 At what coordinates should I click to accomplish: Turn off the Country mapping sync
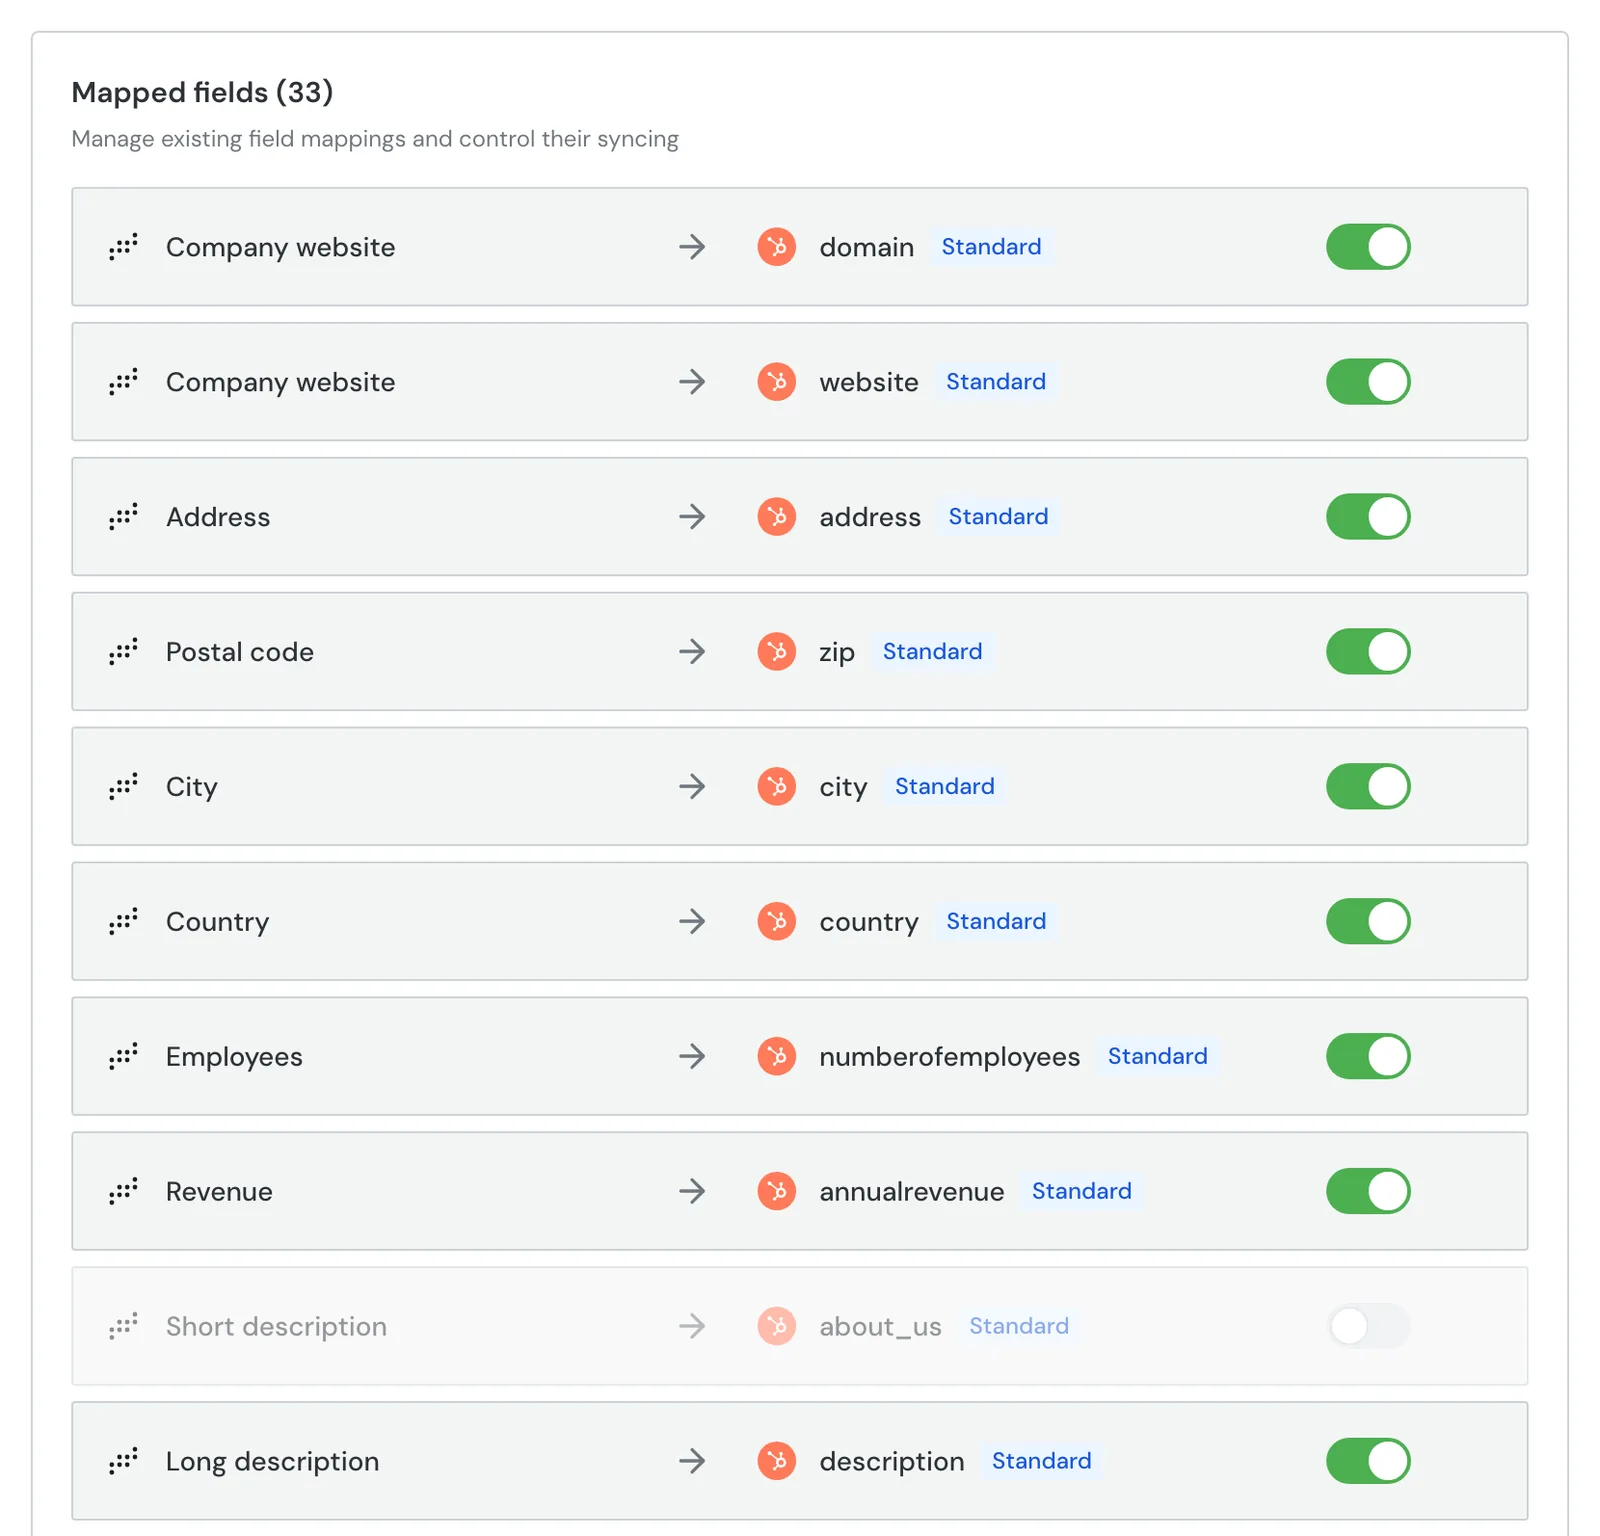pos(1368,922)
